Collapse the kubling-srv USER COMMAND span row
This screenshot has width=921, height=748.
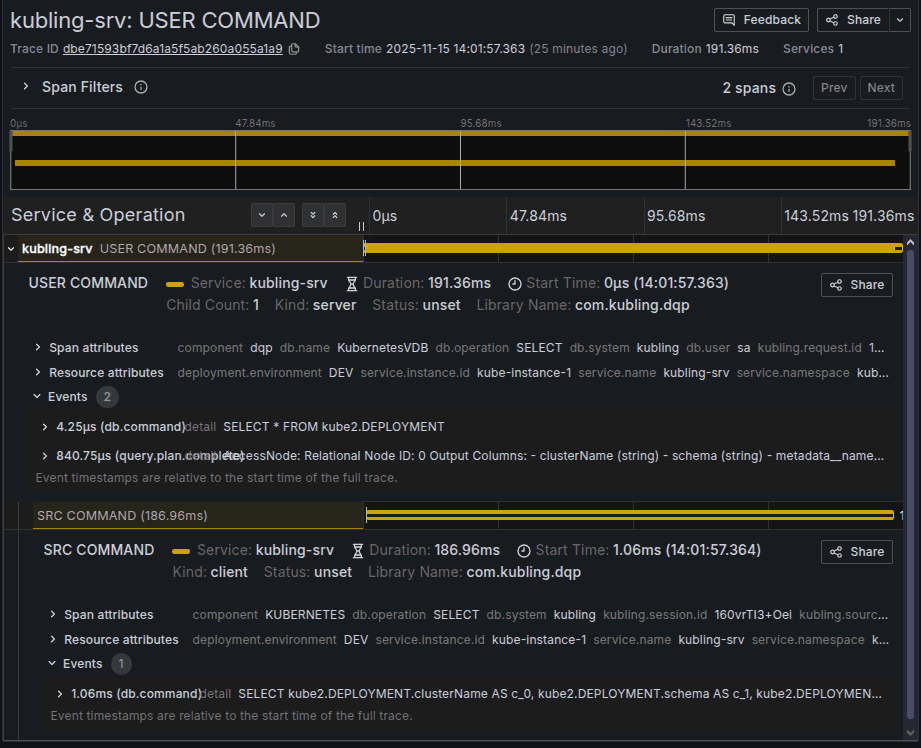pos(11,248)
